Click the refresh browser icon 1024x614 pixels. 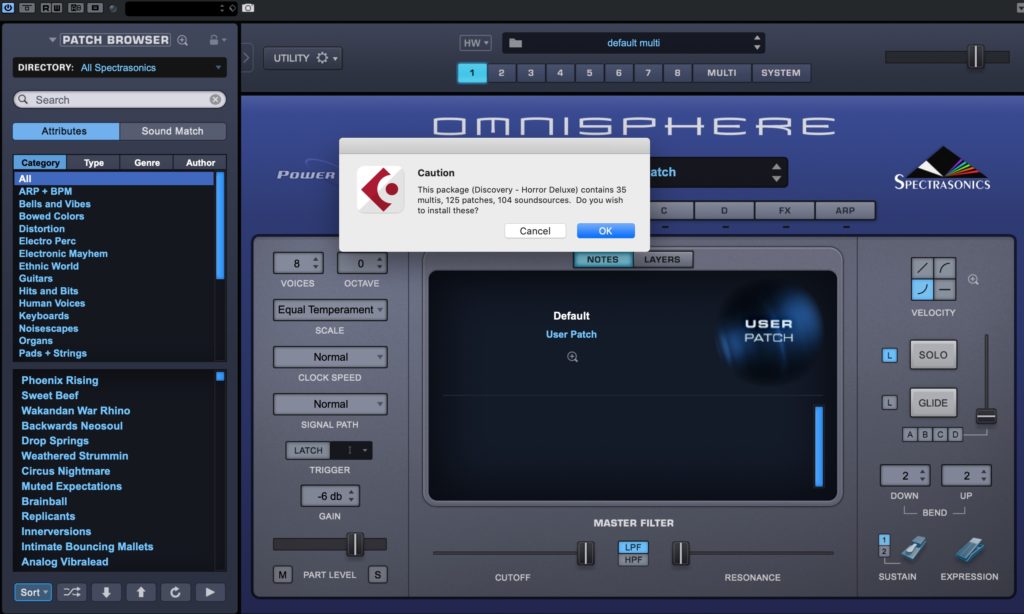pyautogui.click(x=175, y=592)
